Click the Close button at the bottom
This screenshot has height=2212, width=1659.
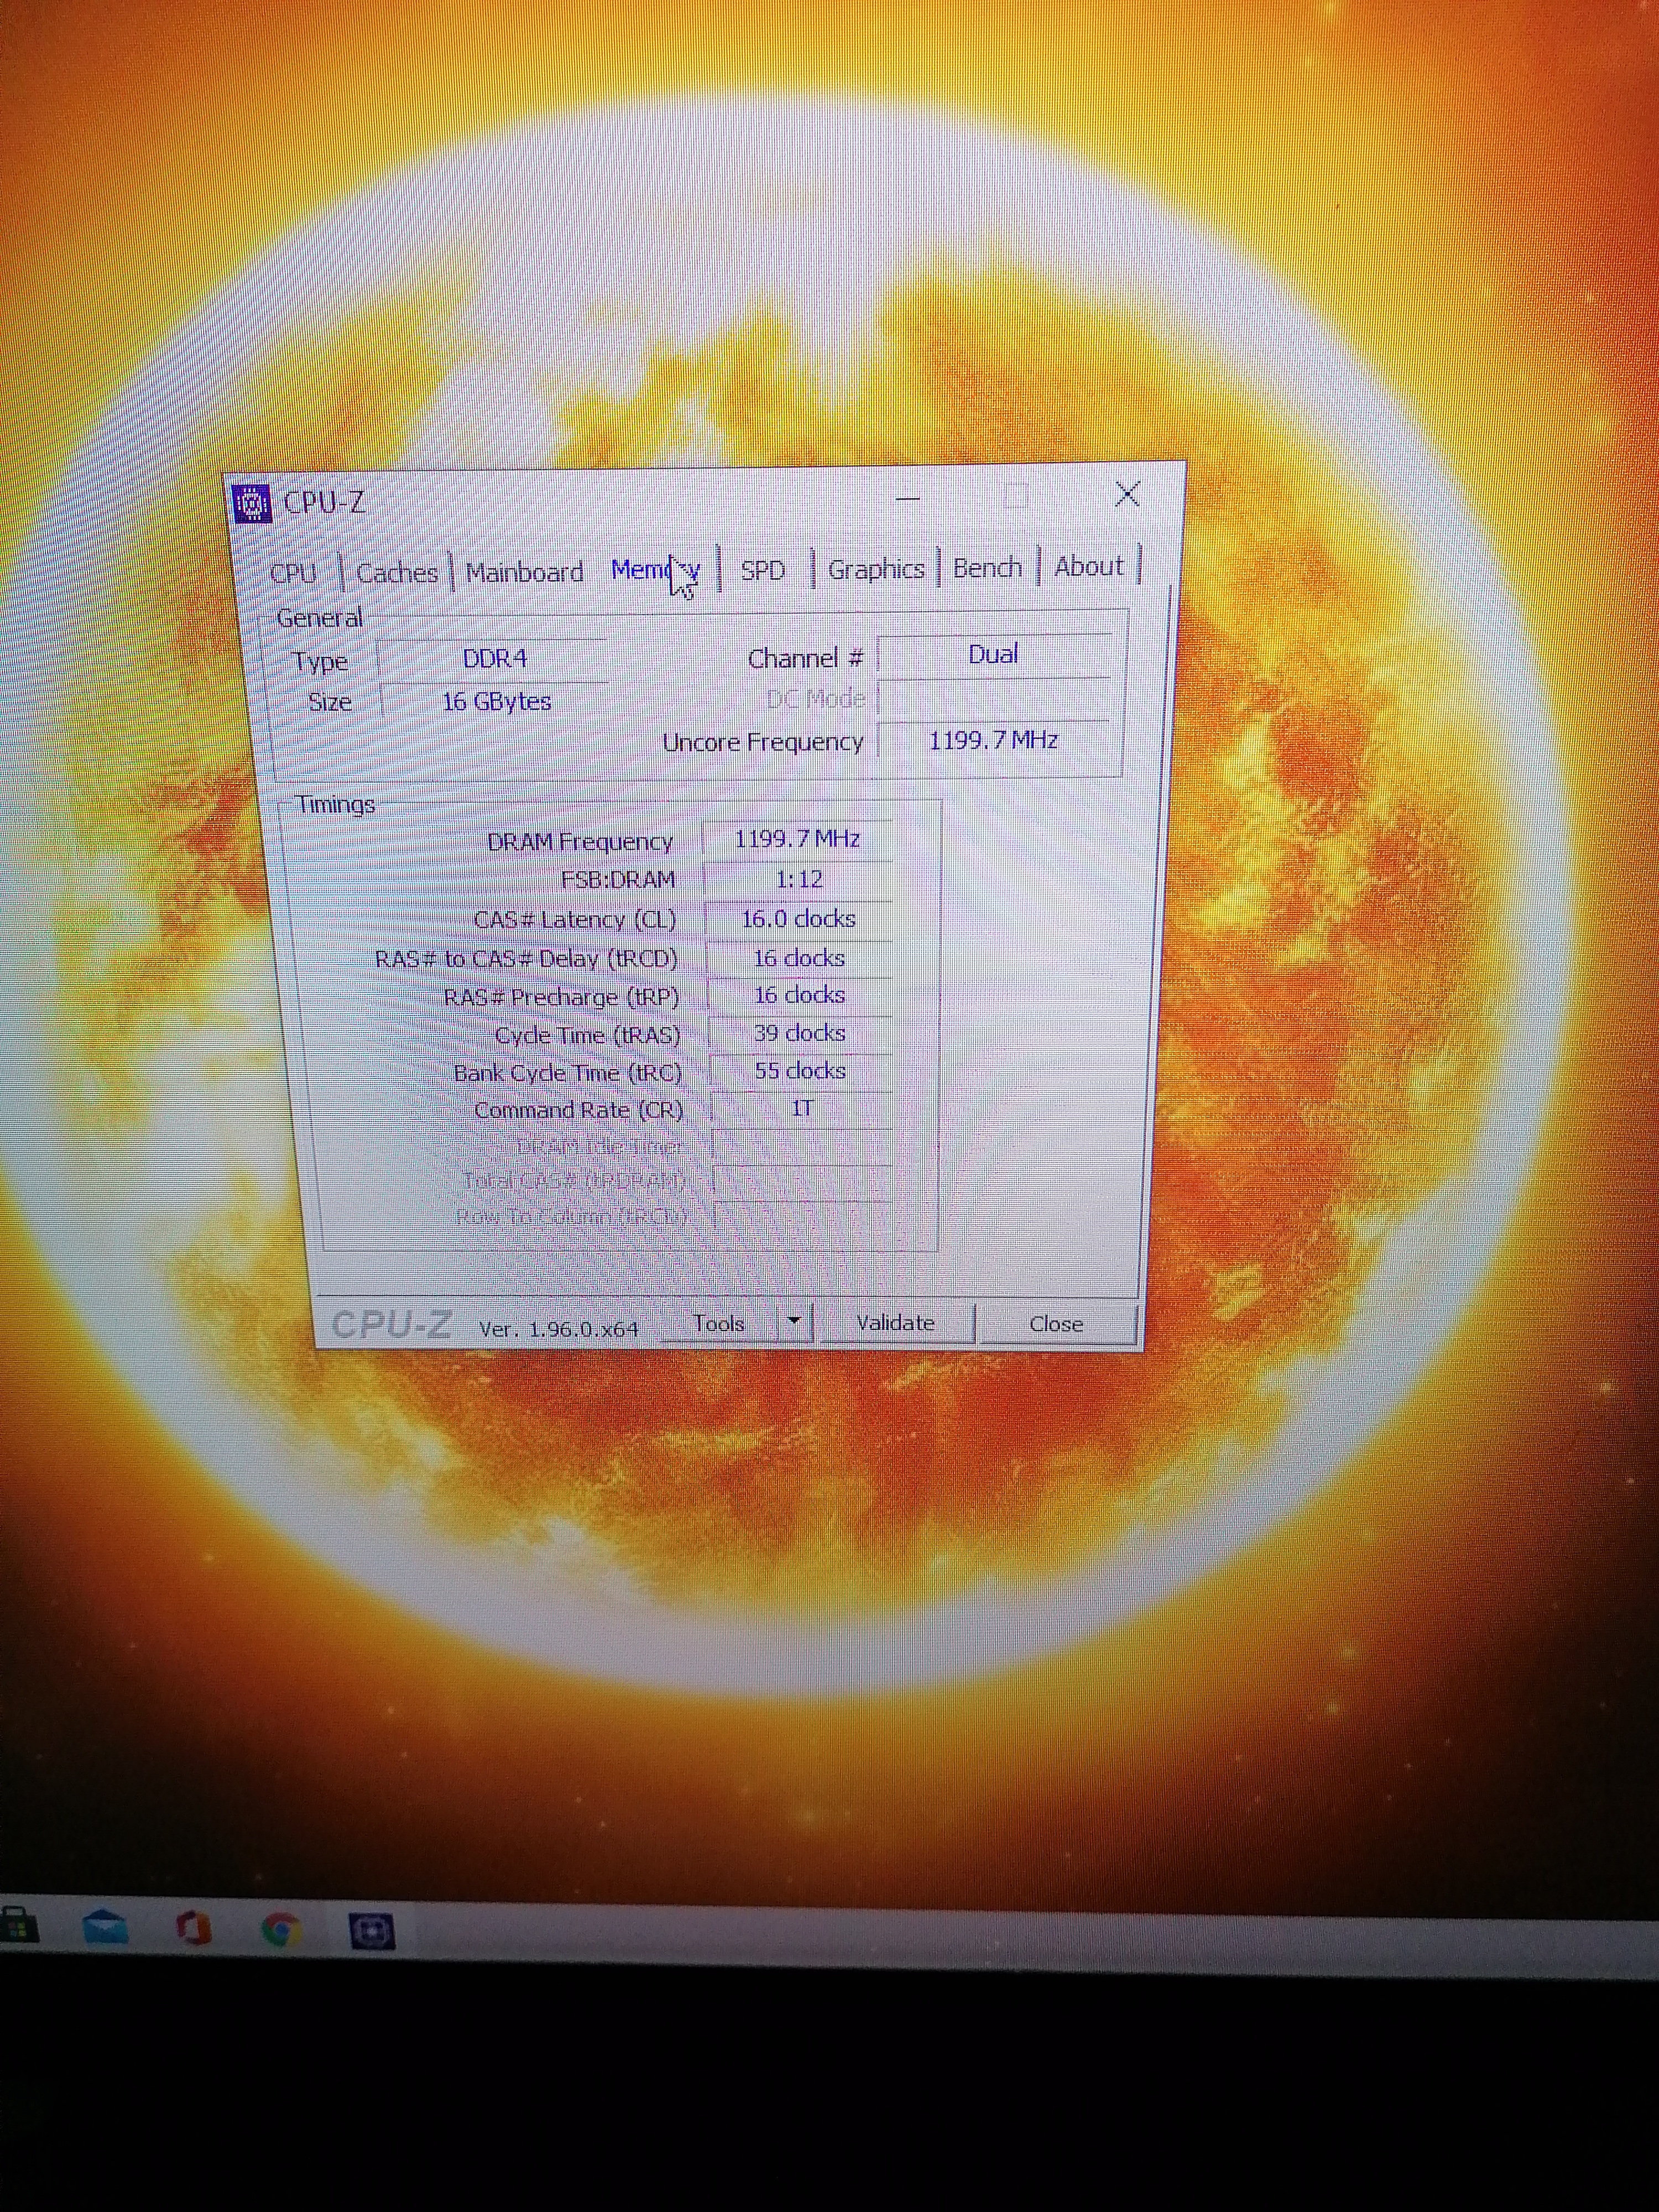pos(1056,1324)
